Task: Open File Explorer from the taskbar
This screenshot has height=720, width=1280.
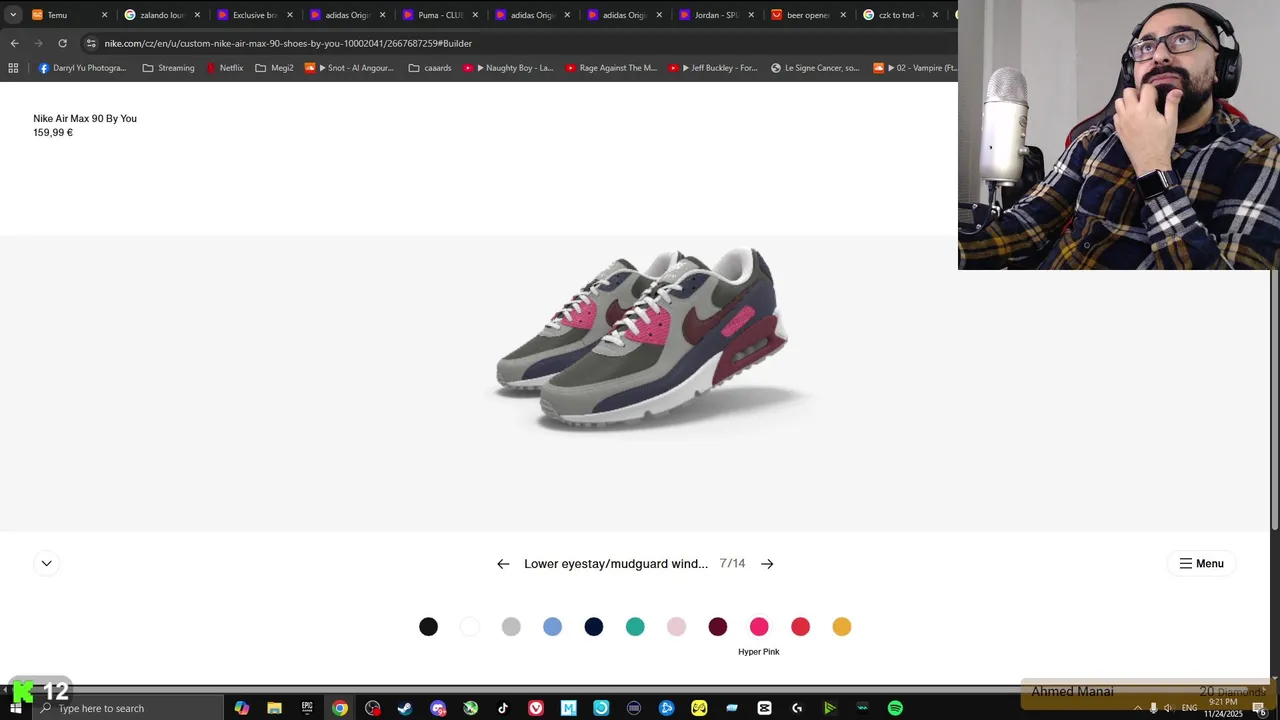Action: coord(274,708)
